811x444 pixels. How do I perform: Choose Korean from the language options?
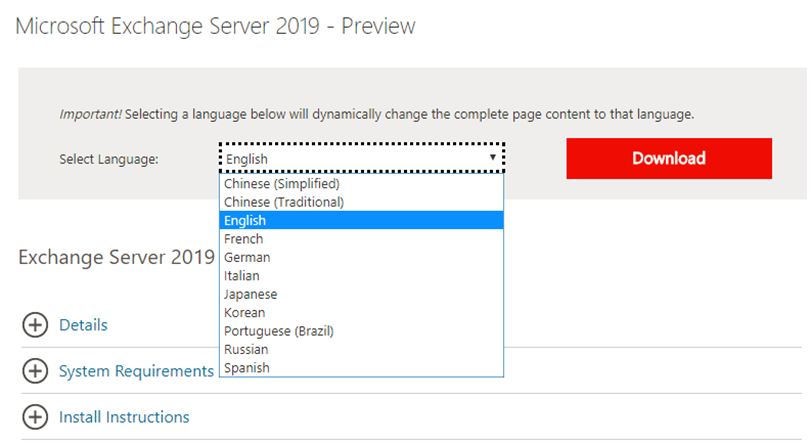(x=361, y=313)
